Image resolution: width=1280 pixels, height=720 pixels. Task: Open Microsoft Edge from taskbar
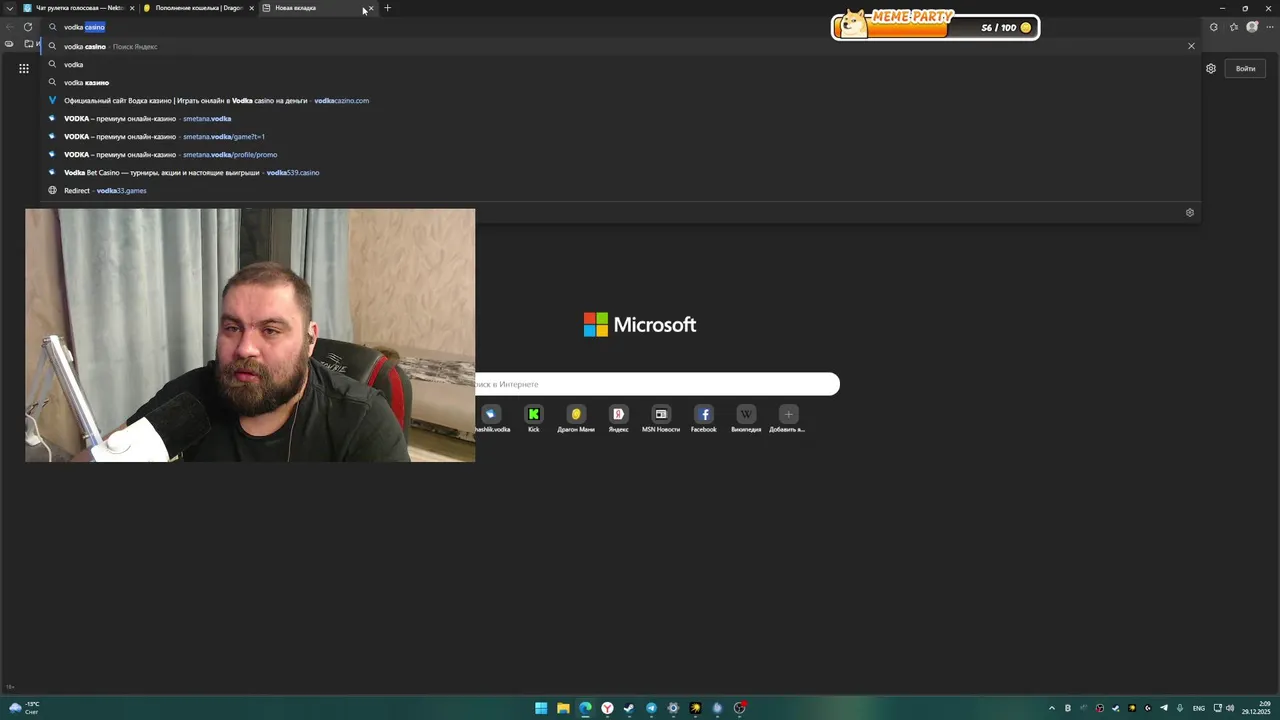click(x=585, y=708)
